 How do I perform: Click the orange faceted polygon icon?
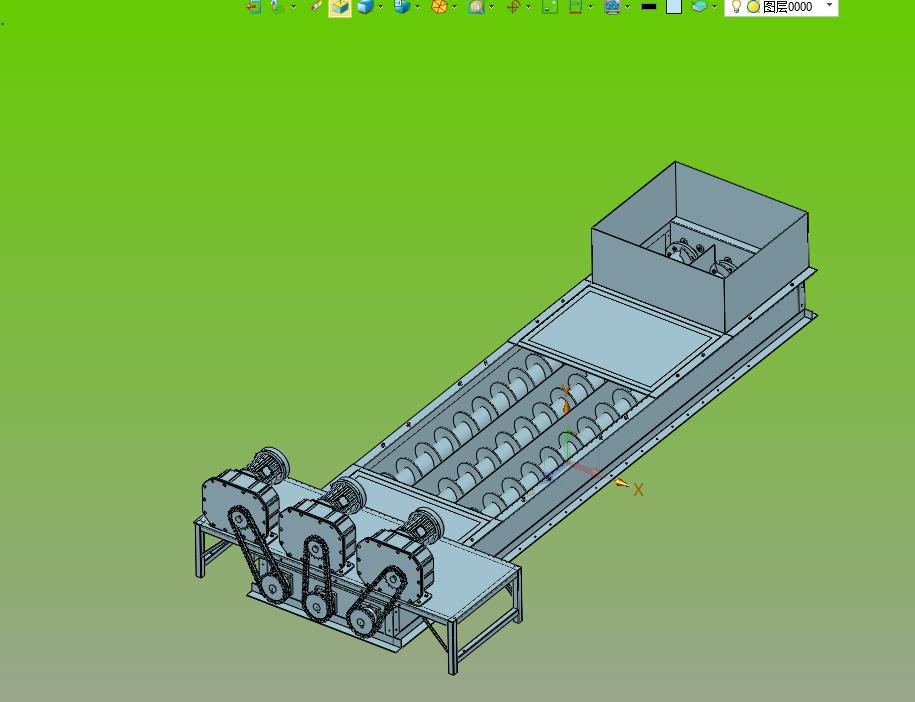439,6
